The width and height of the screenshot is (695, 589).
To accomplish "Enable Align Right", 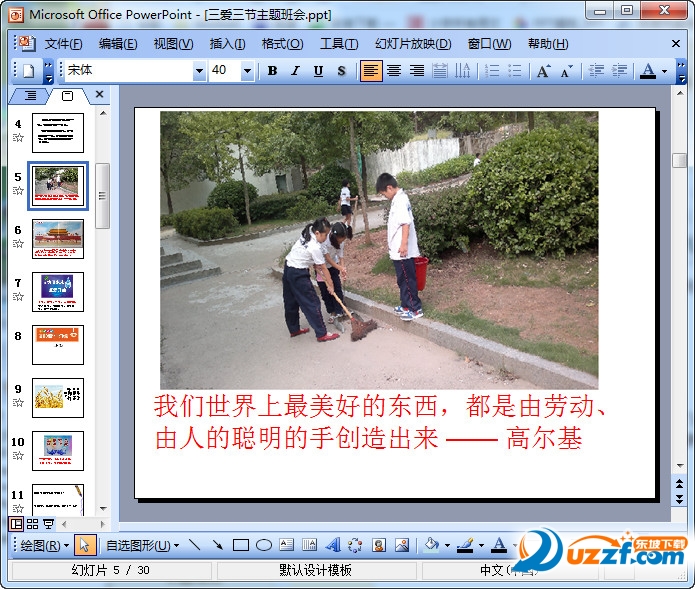I will click(417, 71).
